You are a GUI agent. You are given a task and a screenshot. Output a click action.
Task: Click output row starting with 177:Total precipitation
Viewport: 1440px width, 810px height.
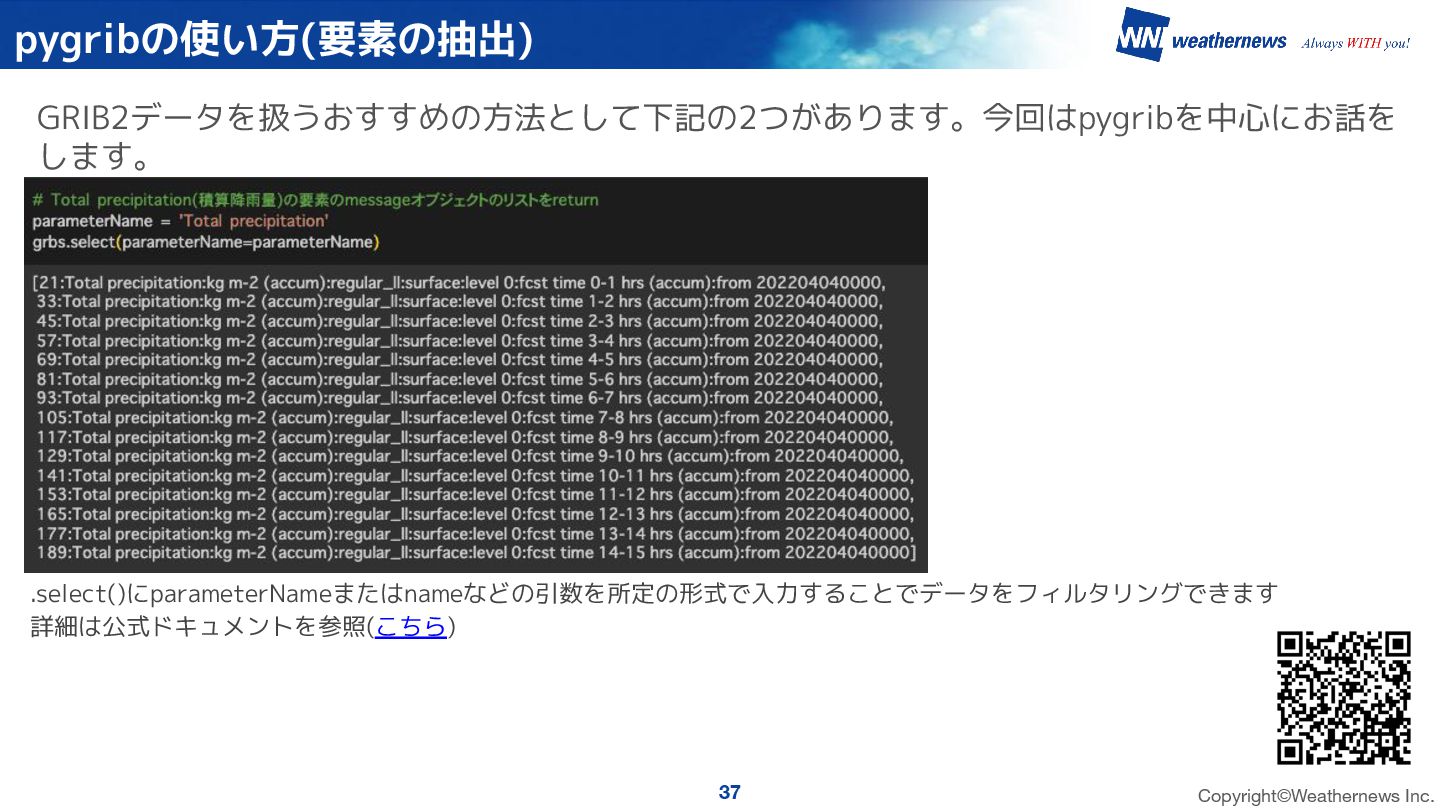pos(475,533)
